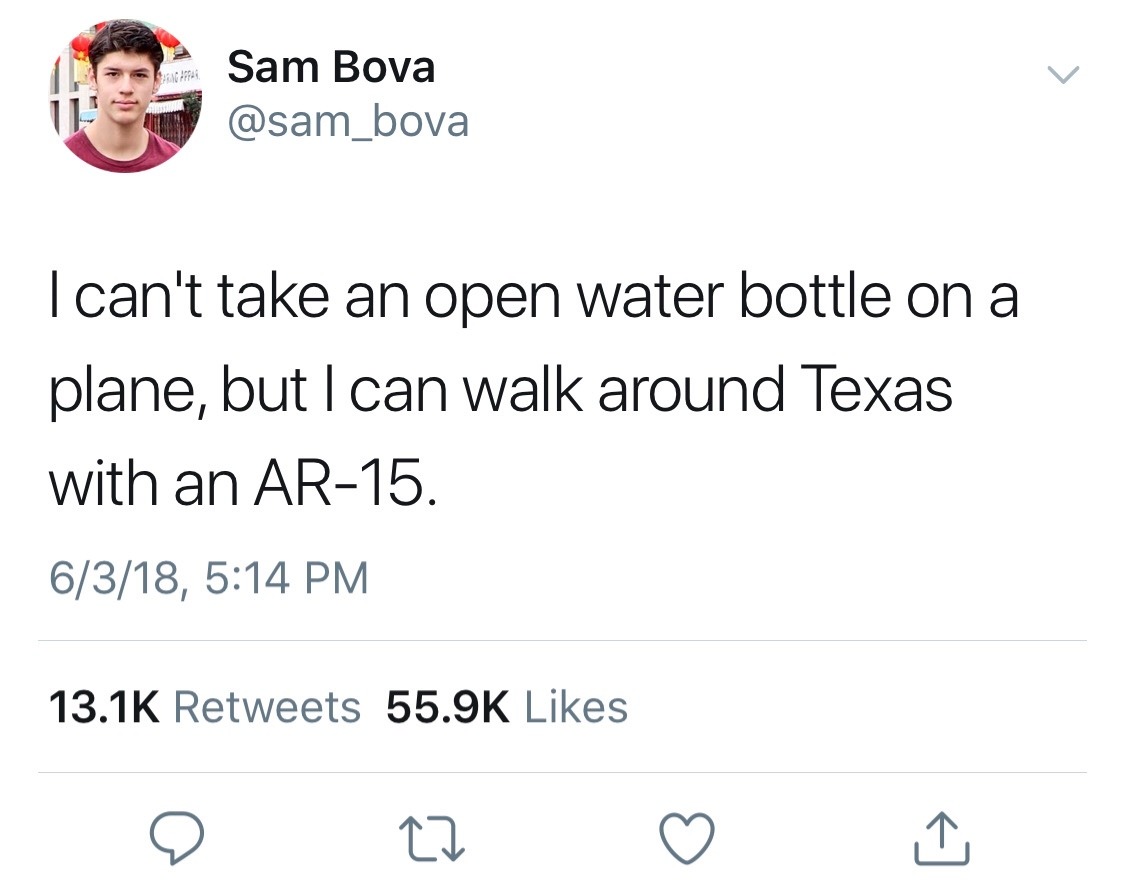View the 55.9K Likes list
The width and height of the screenshot is (1125, 892).
(x=507, y=707)
